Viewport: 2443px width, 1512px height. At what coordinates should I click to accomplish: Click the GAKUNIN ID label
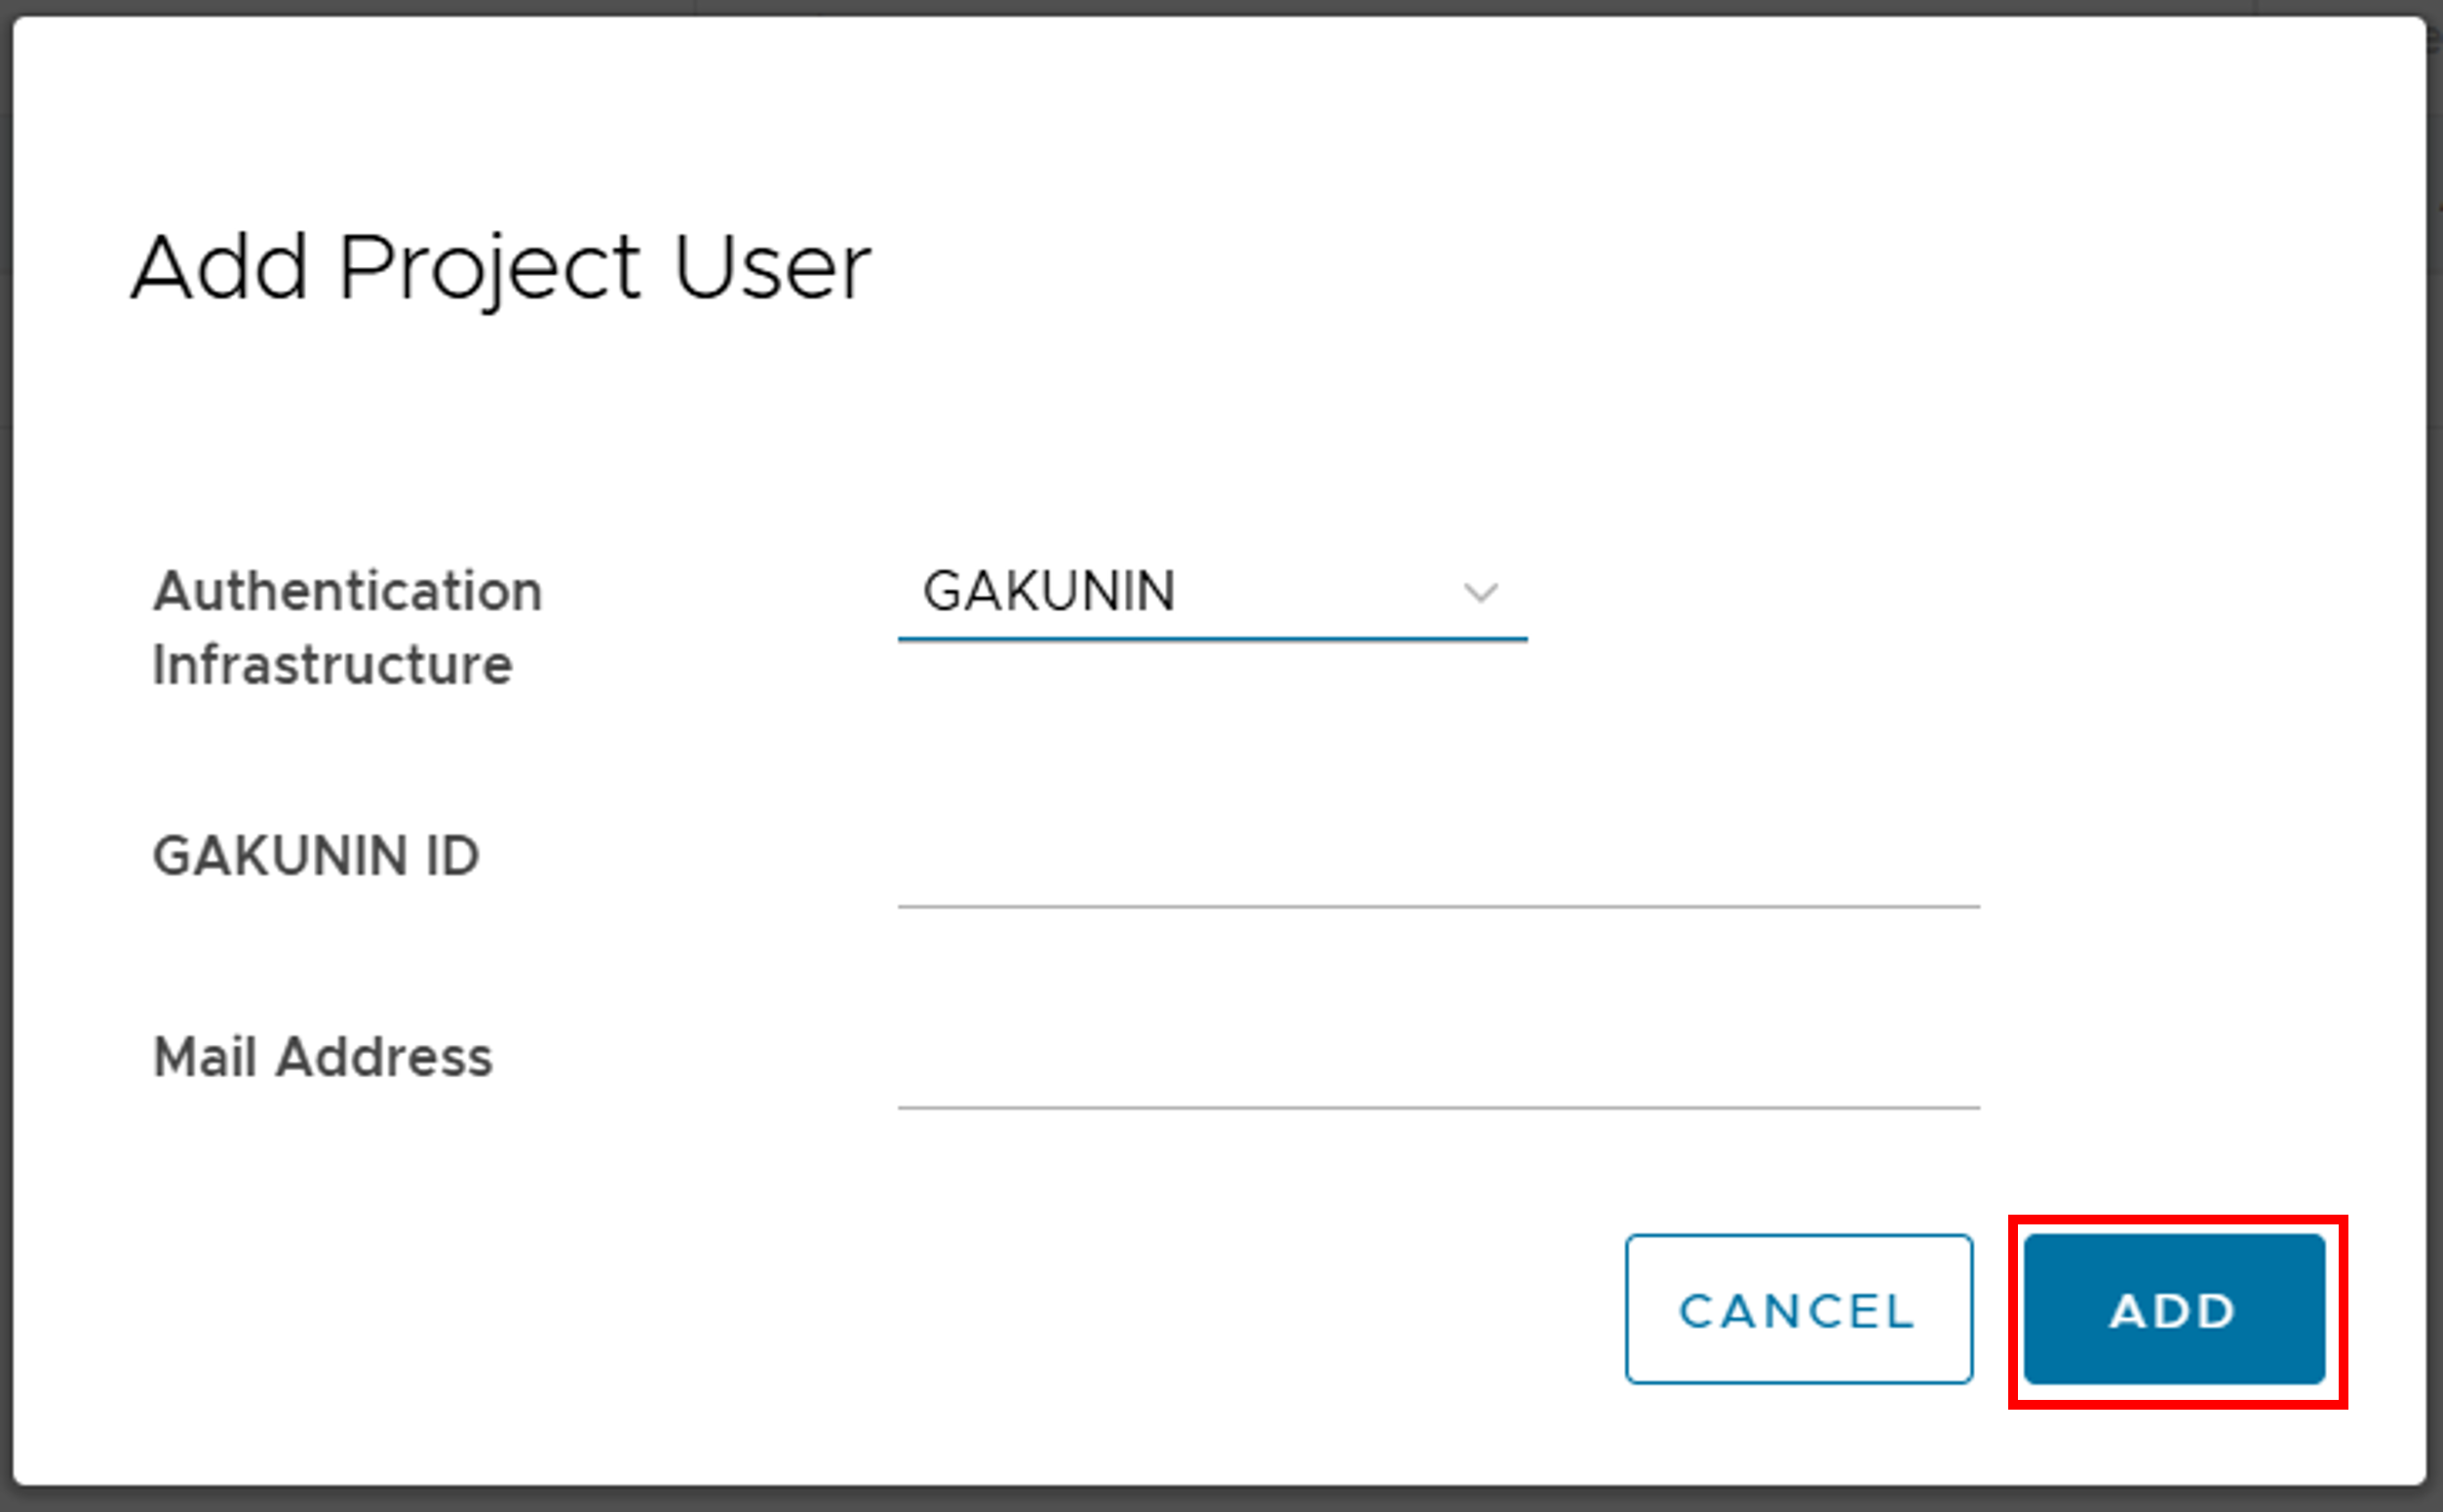pyautogui.click(x=316, y=856)
